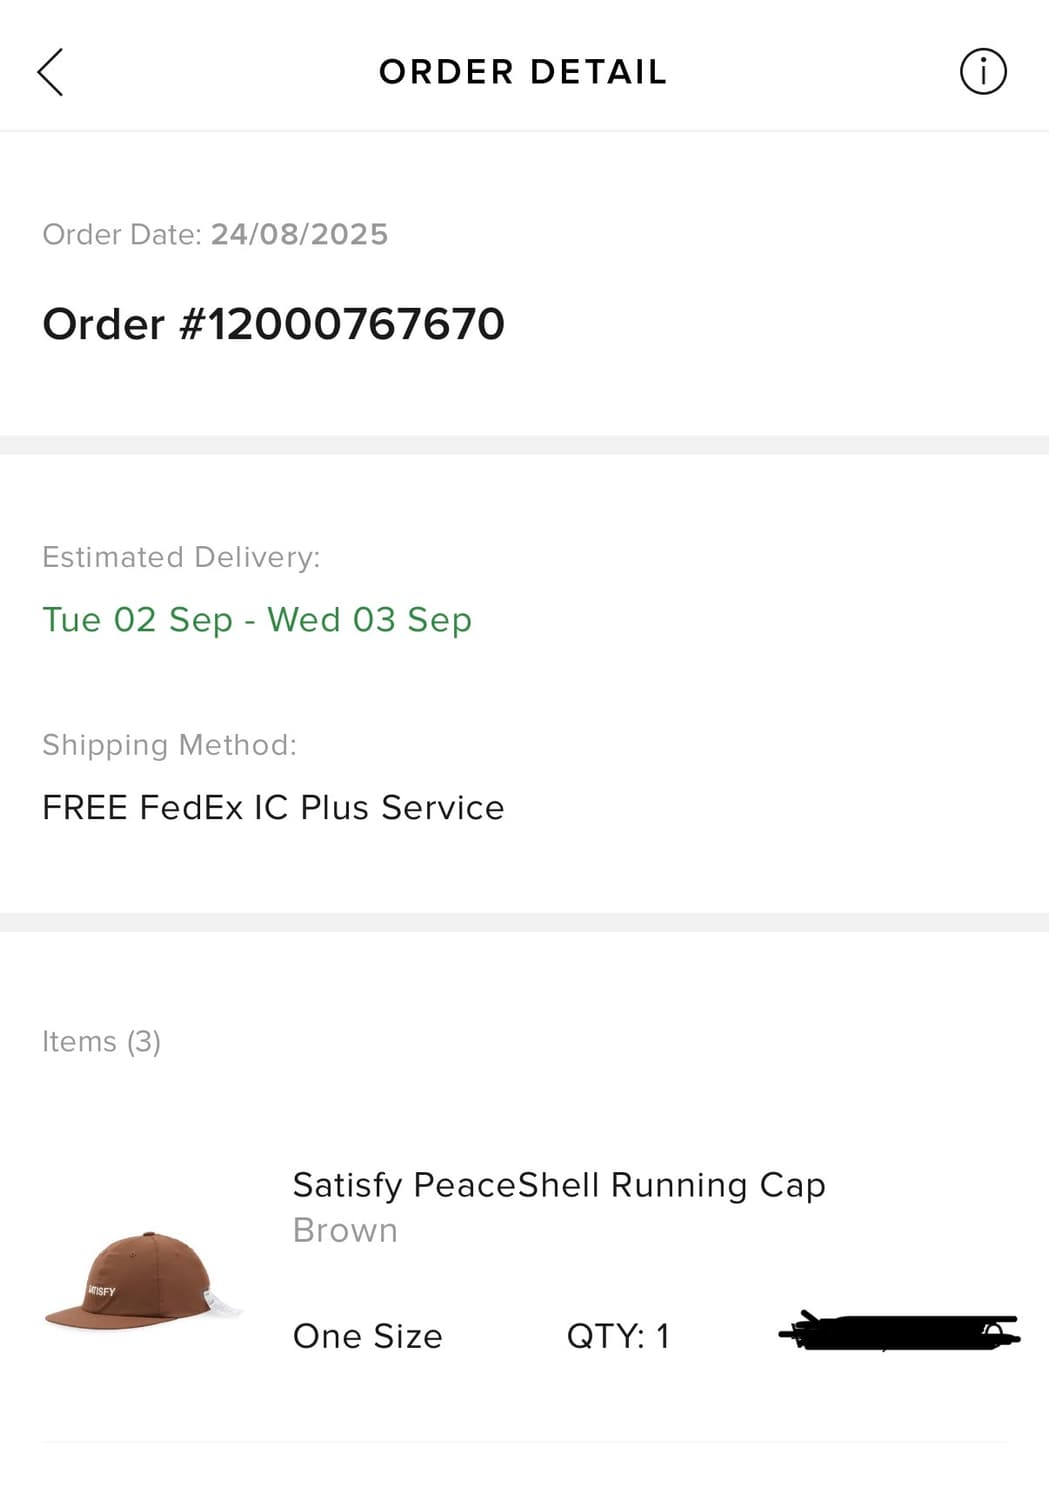Tap the Tue 02 Sep start date
The width and height of the screenshot is (1049, 1500).
(x=137, y=620)
